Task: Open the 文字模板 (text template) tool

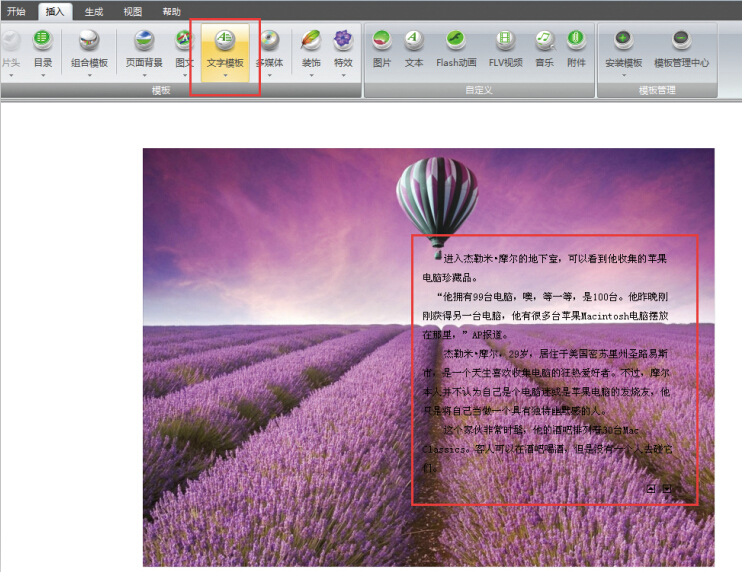Action: 225,41
